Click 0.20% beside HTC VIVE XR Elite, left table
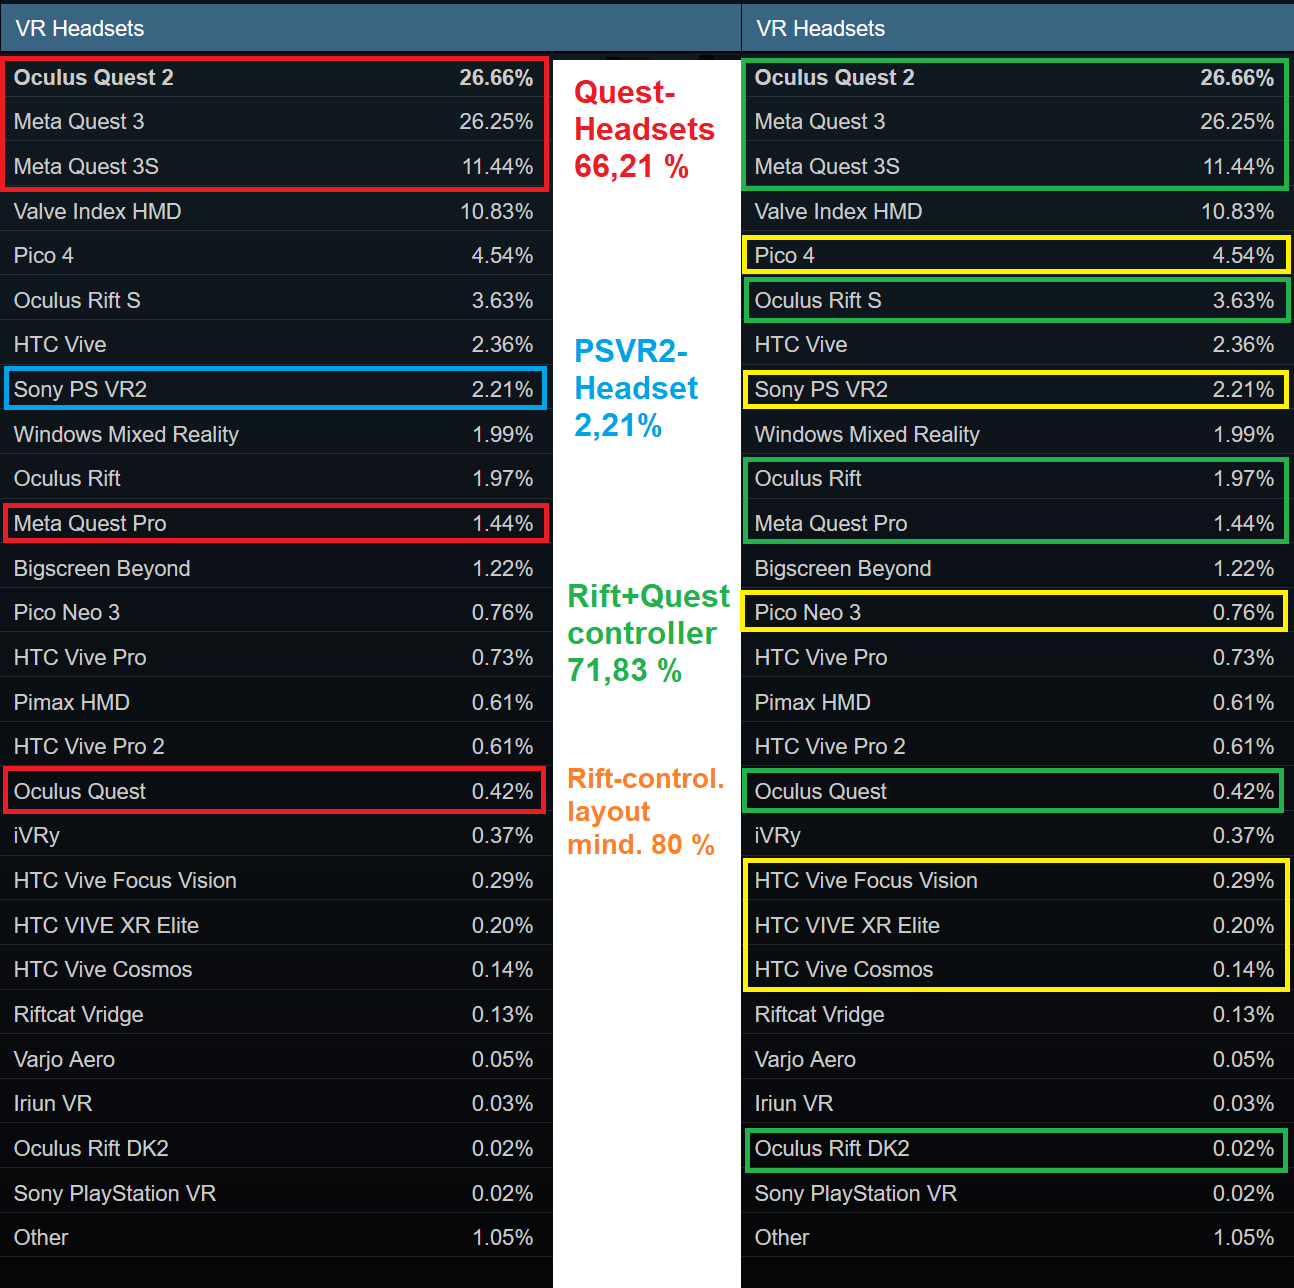The width and height of the screenshot is (1294, 1288). (x=502, y=926)
